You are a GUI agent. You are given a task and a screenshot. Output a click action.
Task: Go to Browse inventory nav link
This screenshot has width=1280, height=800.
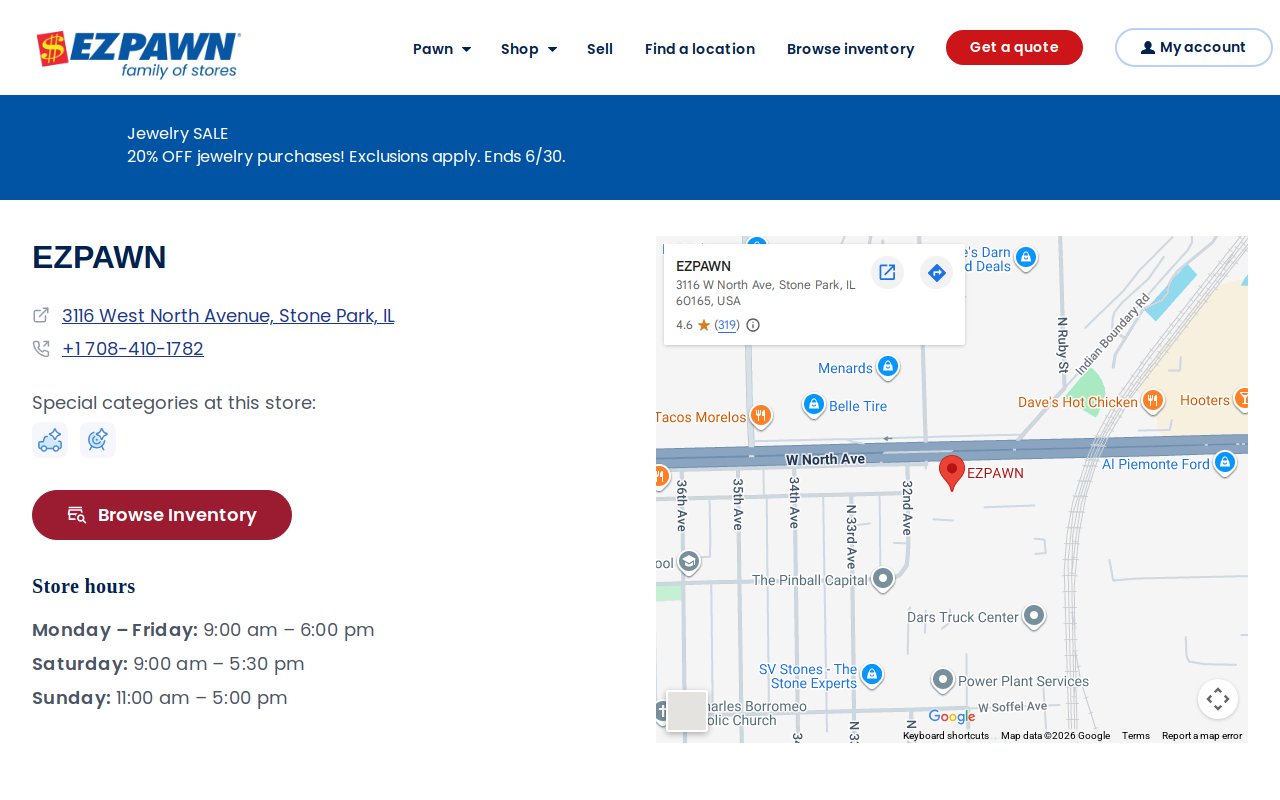pos(851,49)
